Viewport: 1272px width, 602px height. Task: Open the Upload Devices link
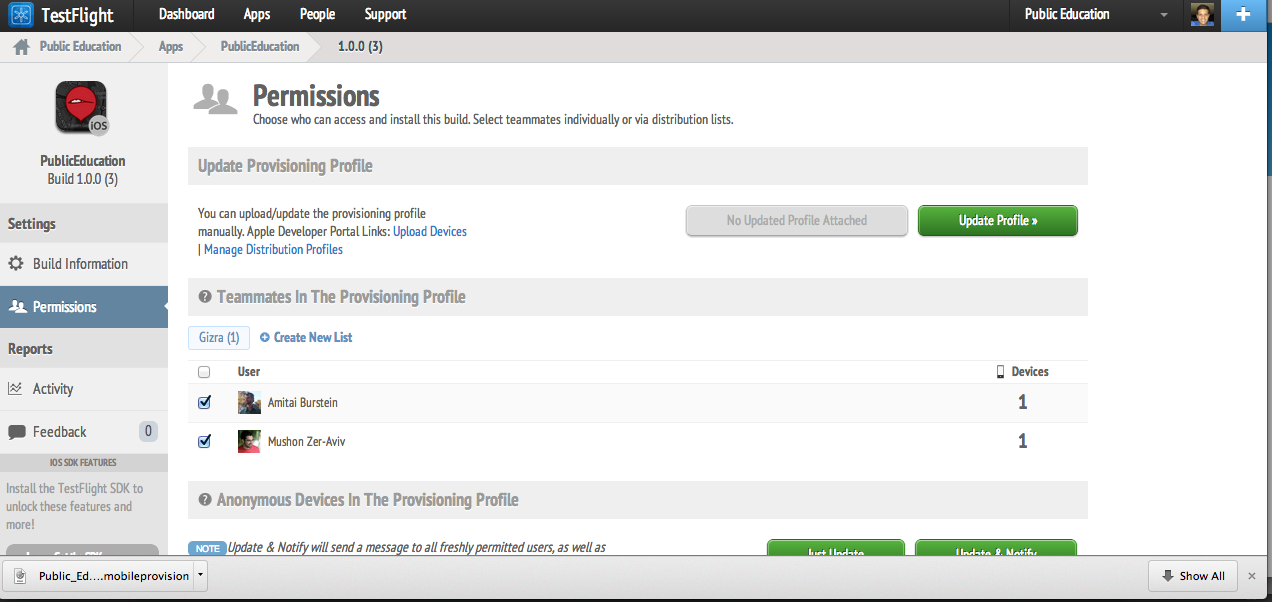pos(430,232)
